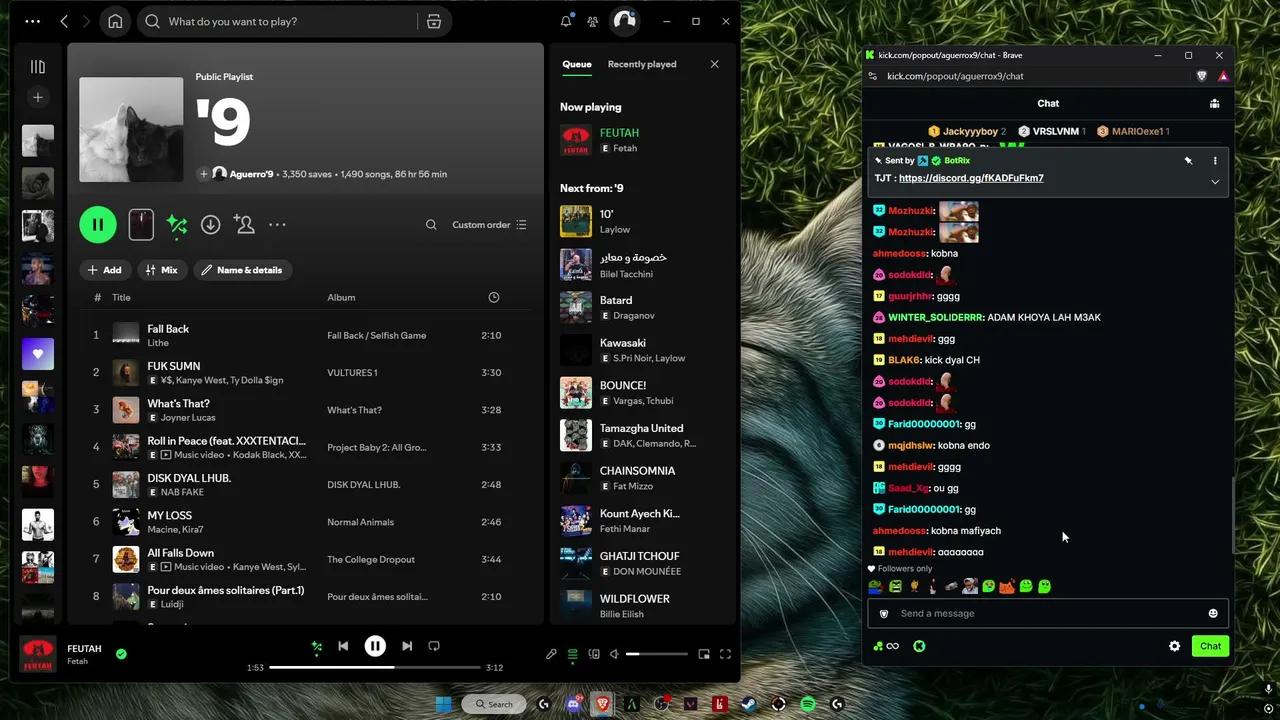
Task: Toggle the Queue panel from the player bar
Action: pos(572,654)
